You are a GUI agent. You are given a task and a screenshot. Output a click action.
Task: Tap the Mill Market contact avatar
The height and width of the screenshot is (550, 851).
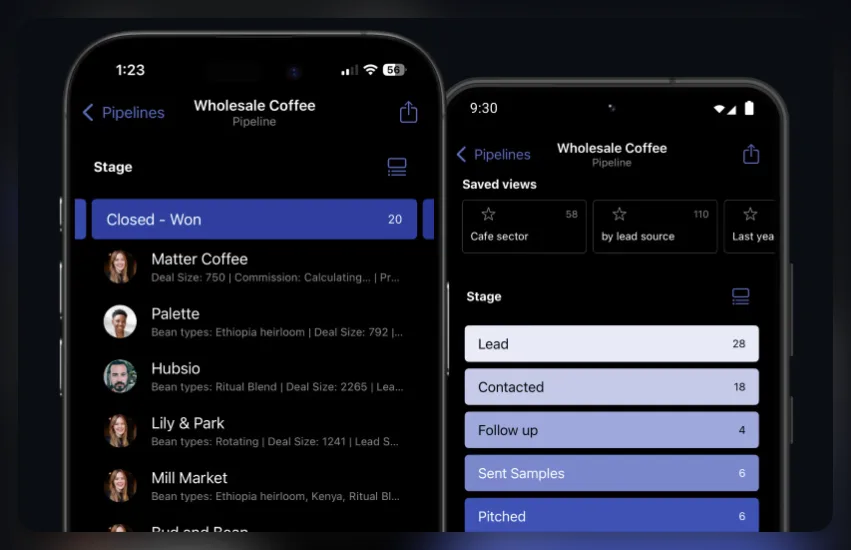click(x=120, y=485)
